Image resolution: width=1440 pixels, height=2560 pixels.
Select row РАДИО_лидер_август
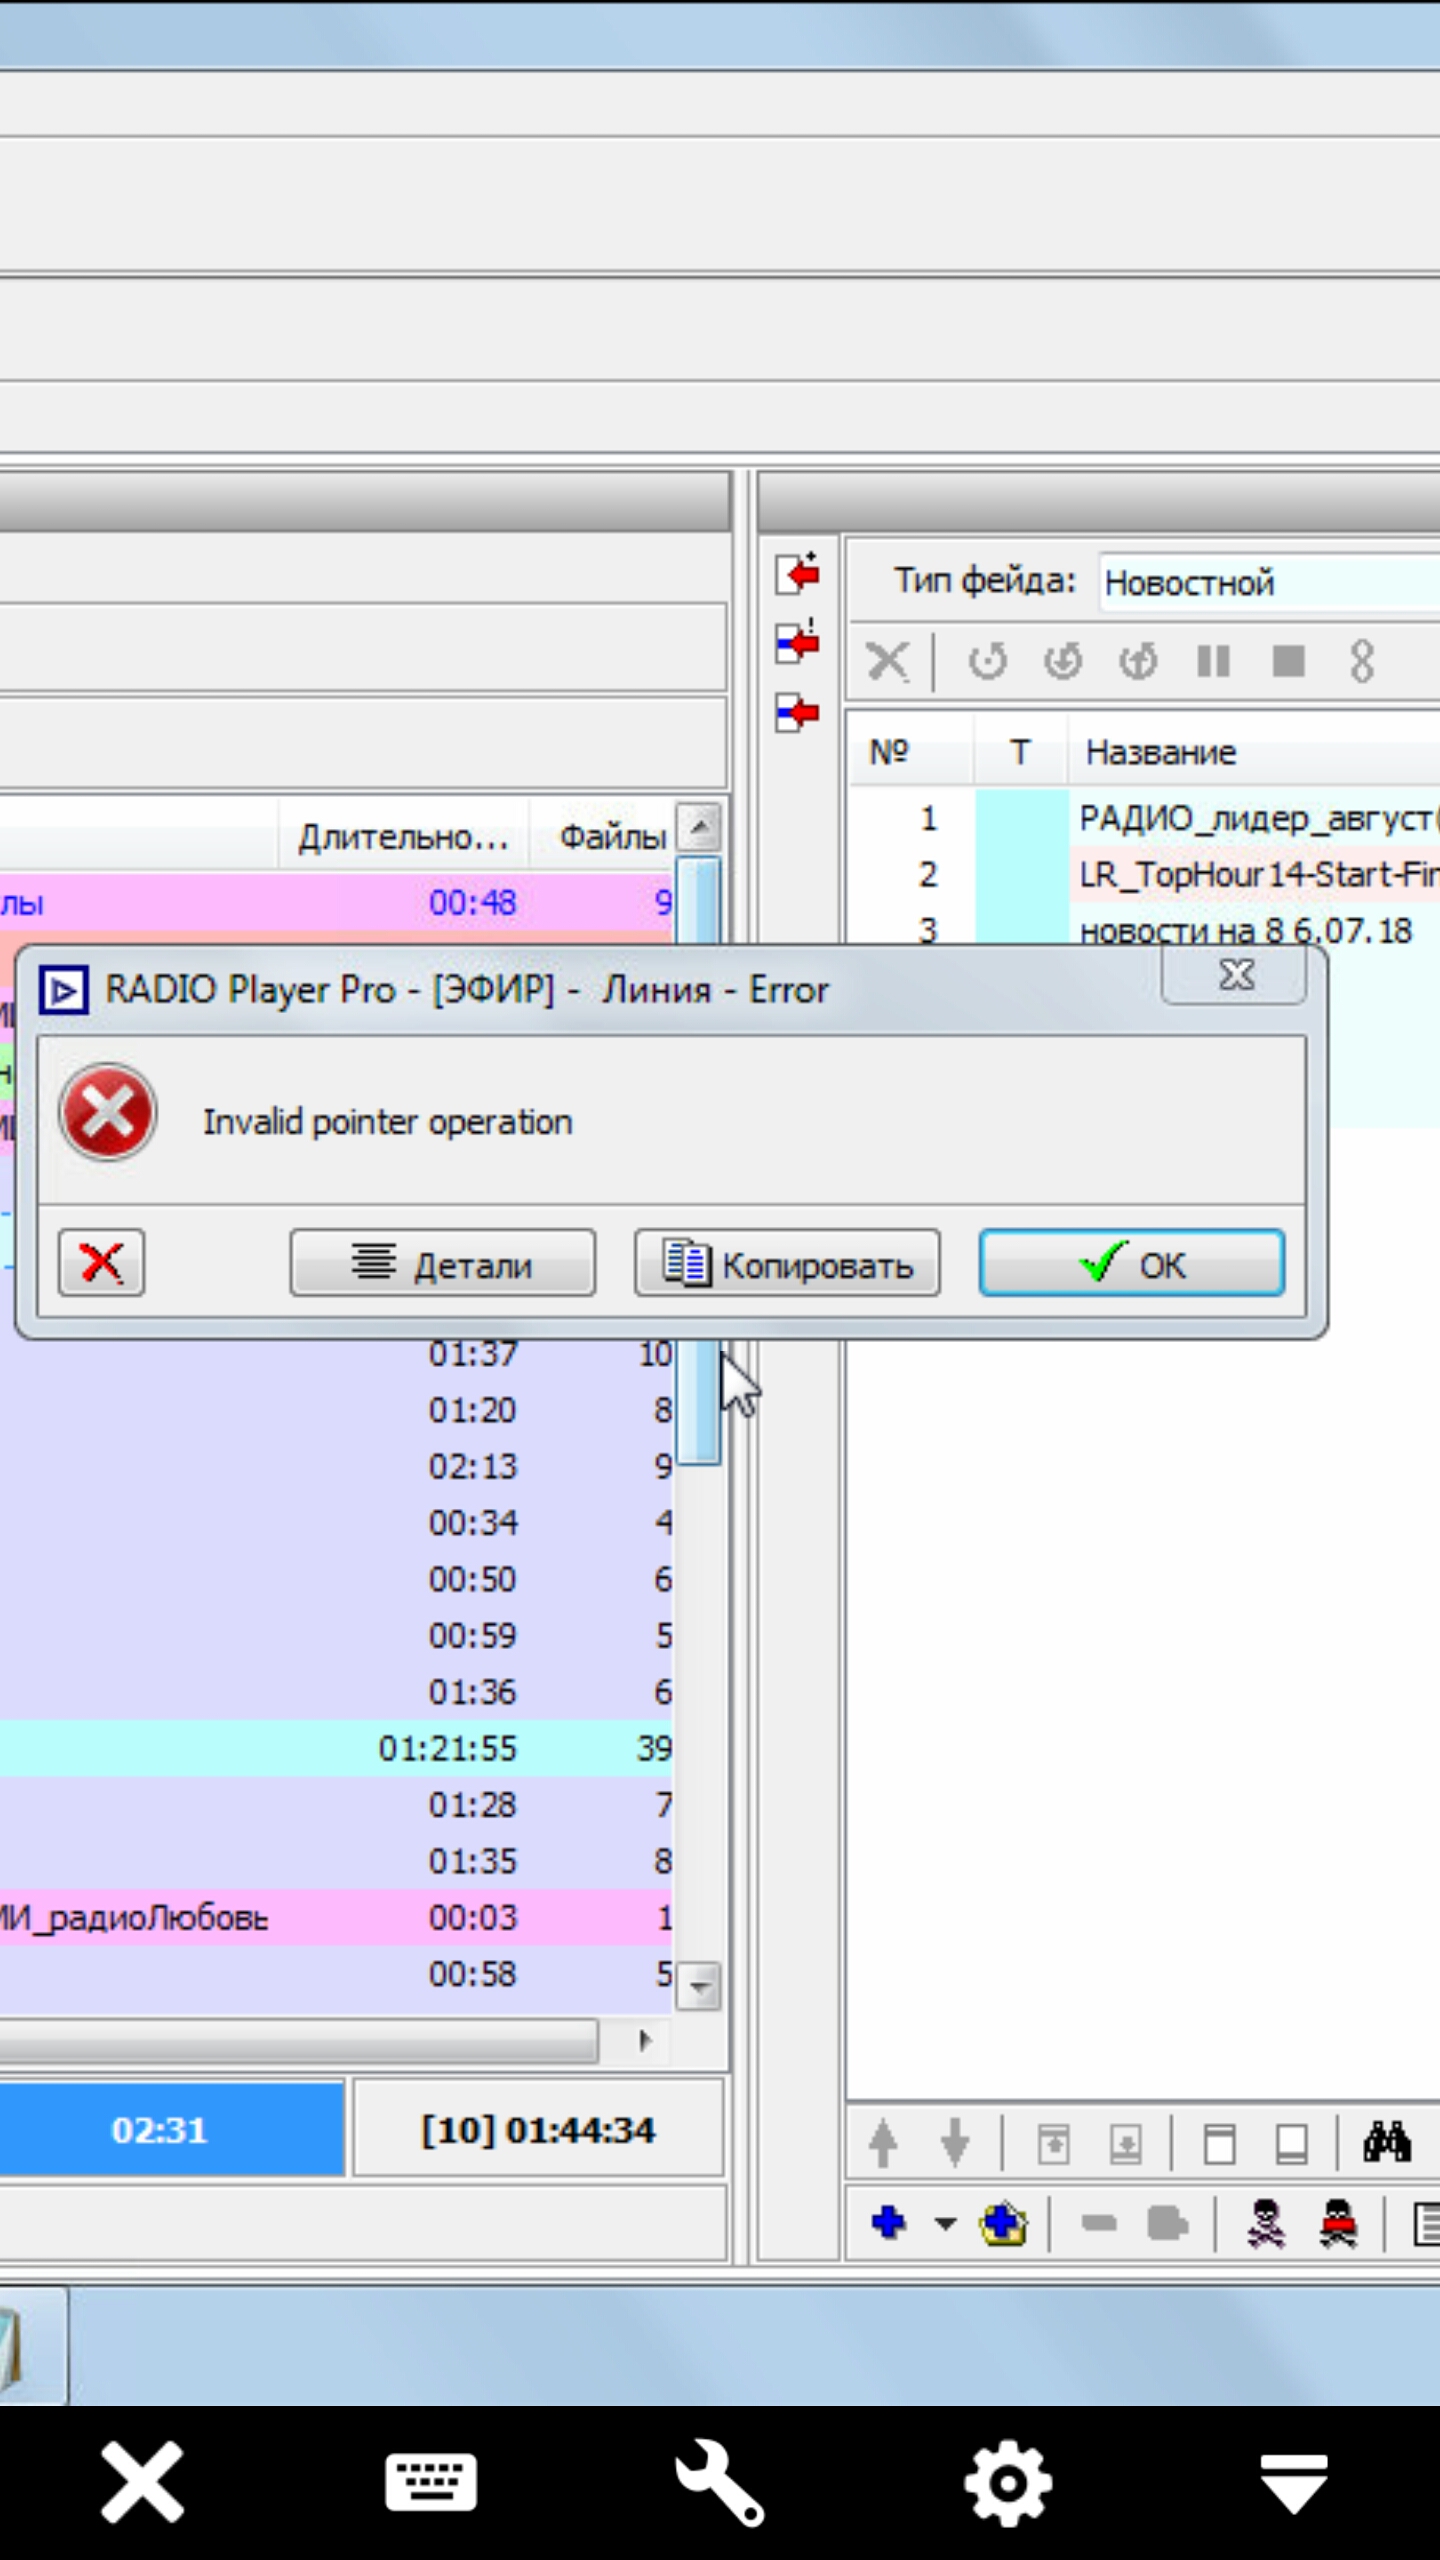(1144, 818)
